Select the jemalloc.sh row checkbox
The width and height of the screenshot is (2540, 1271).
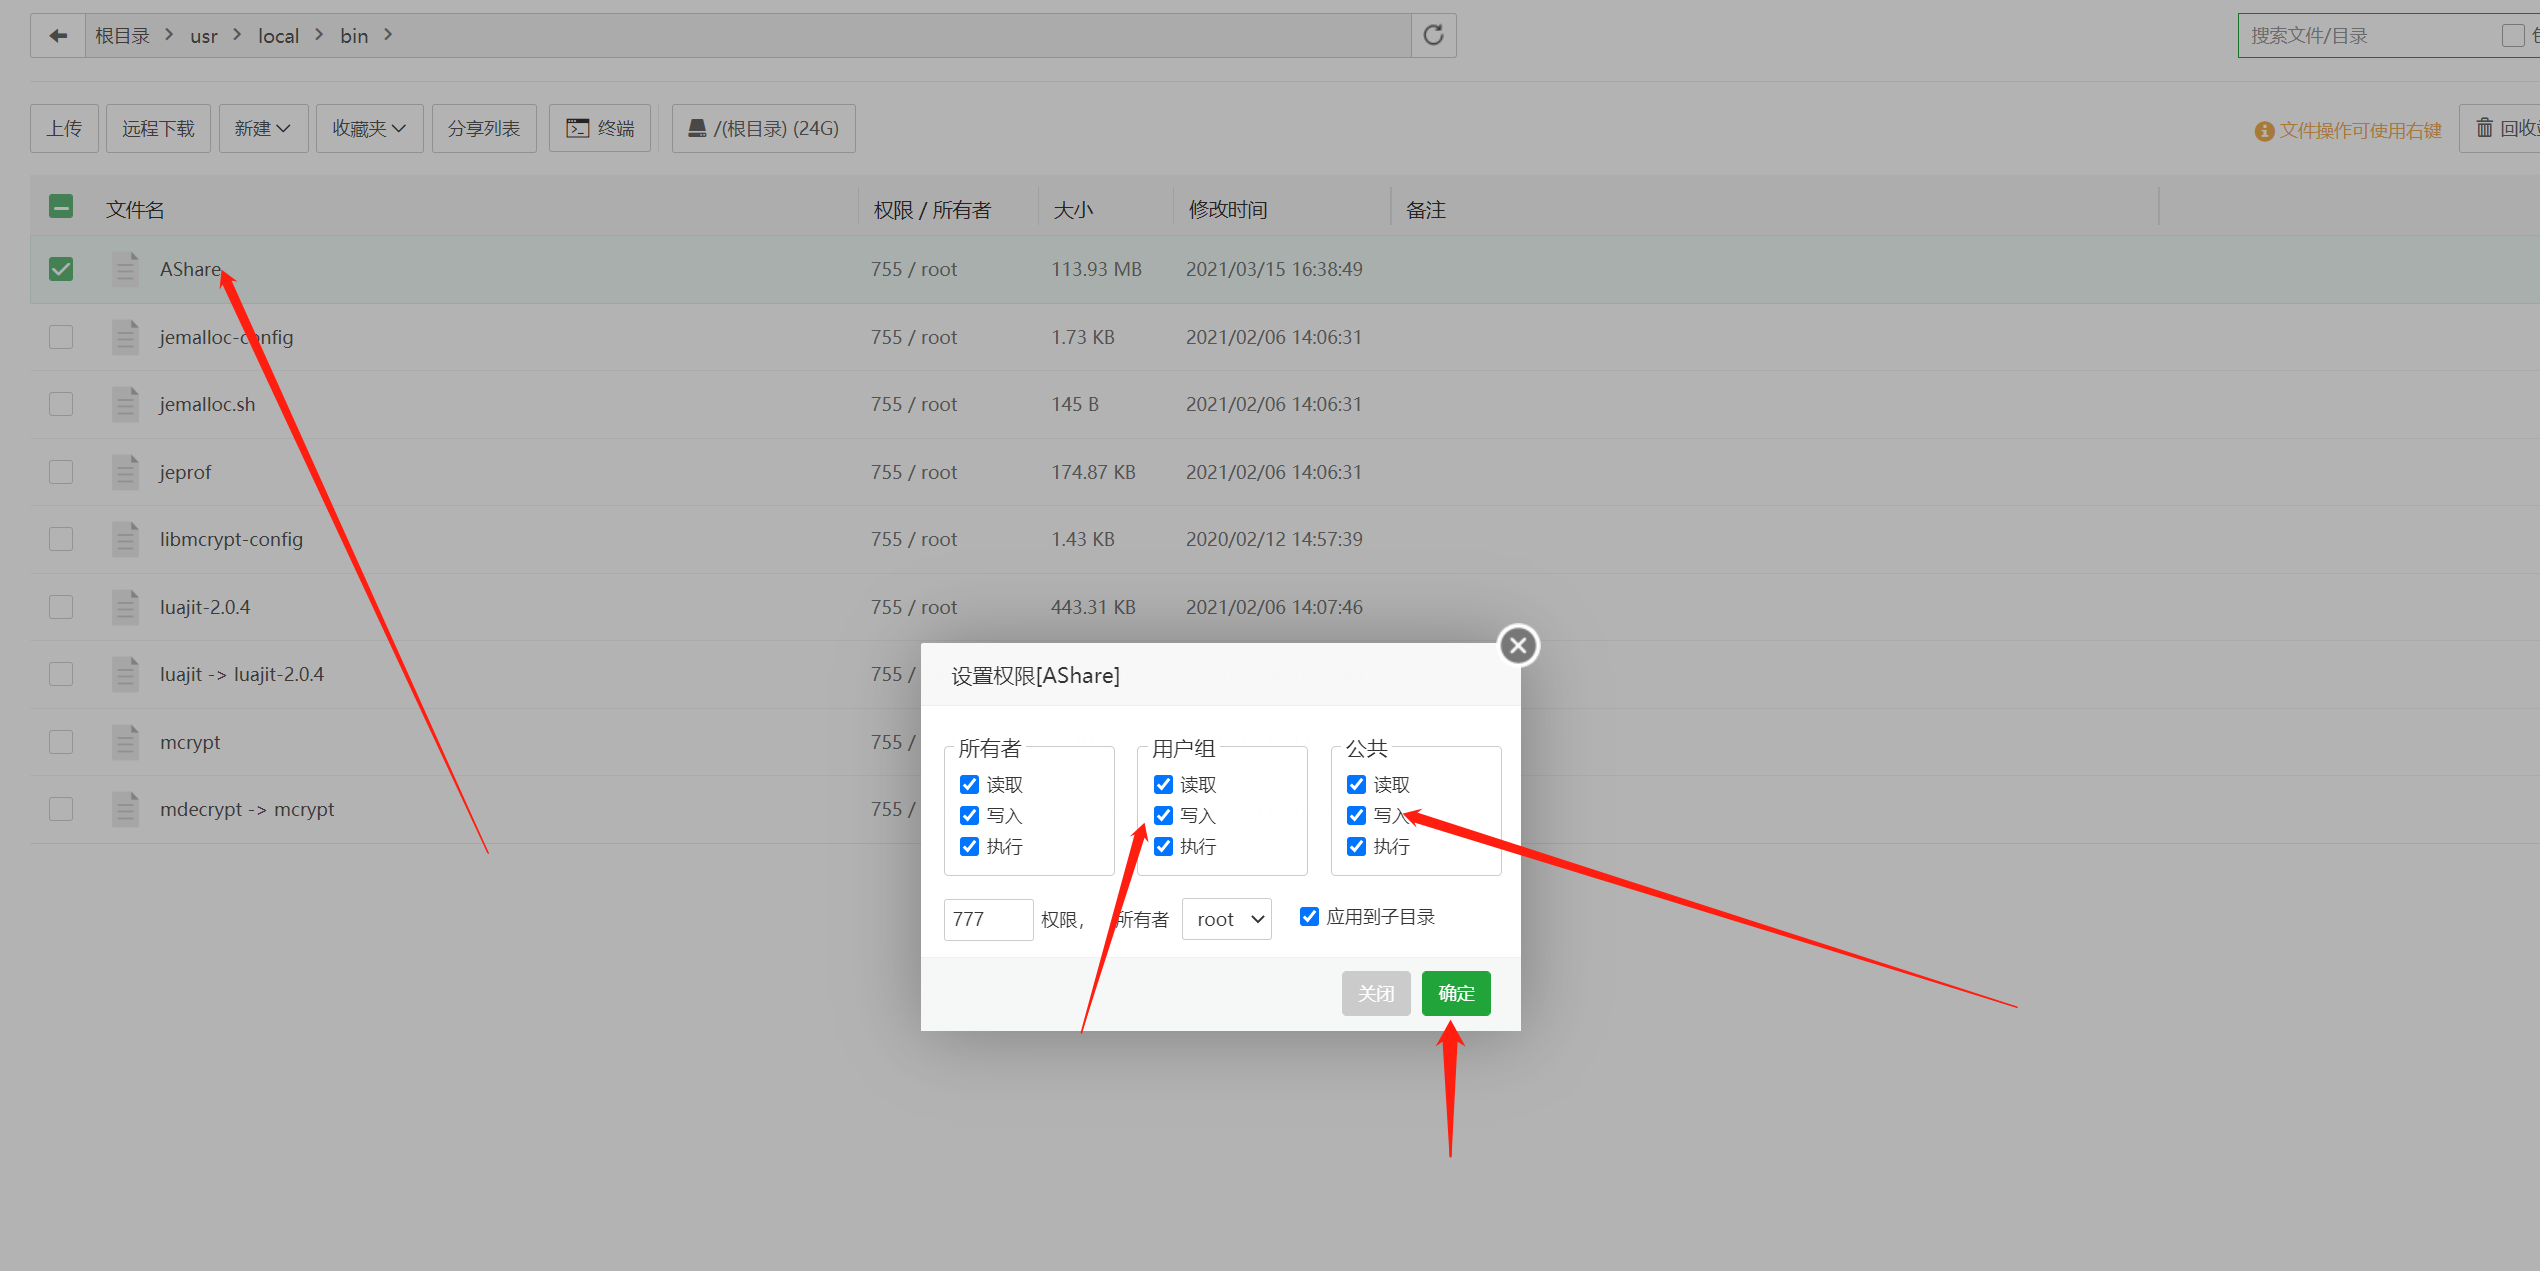[x=61, y=404]
